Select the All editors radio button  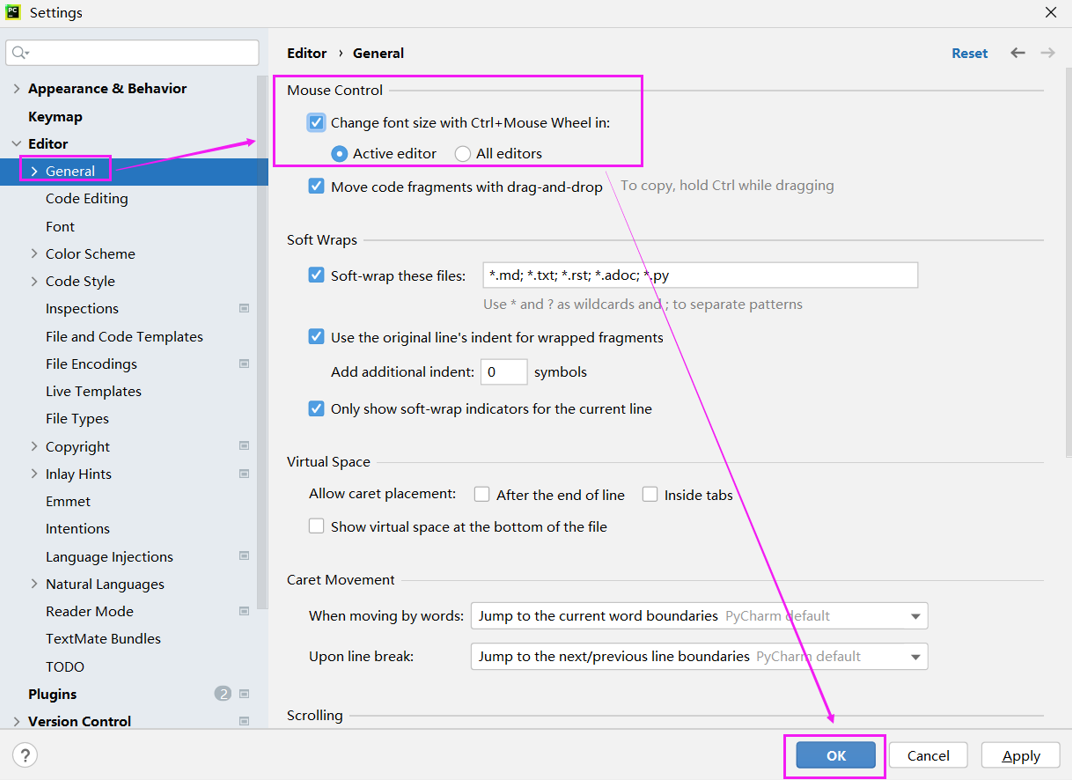(462, 154)
